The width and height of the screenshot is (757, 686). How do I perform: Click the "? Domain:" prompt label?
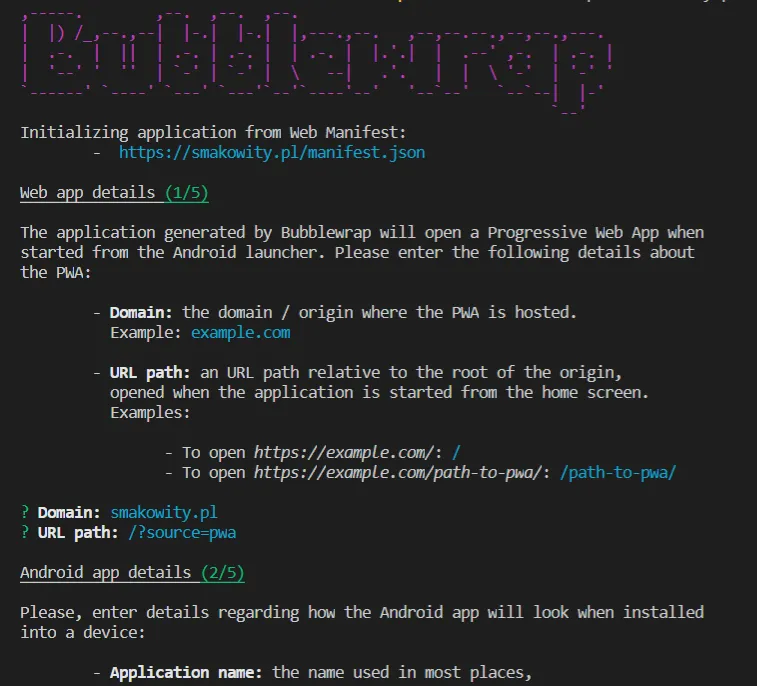pos(60,513)
